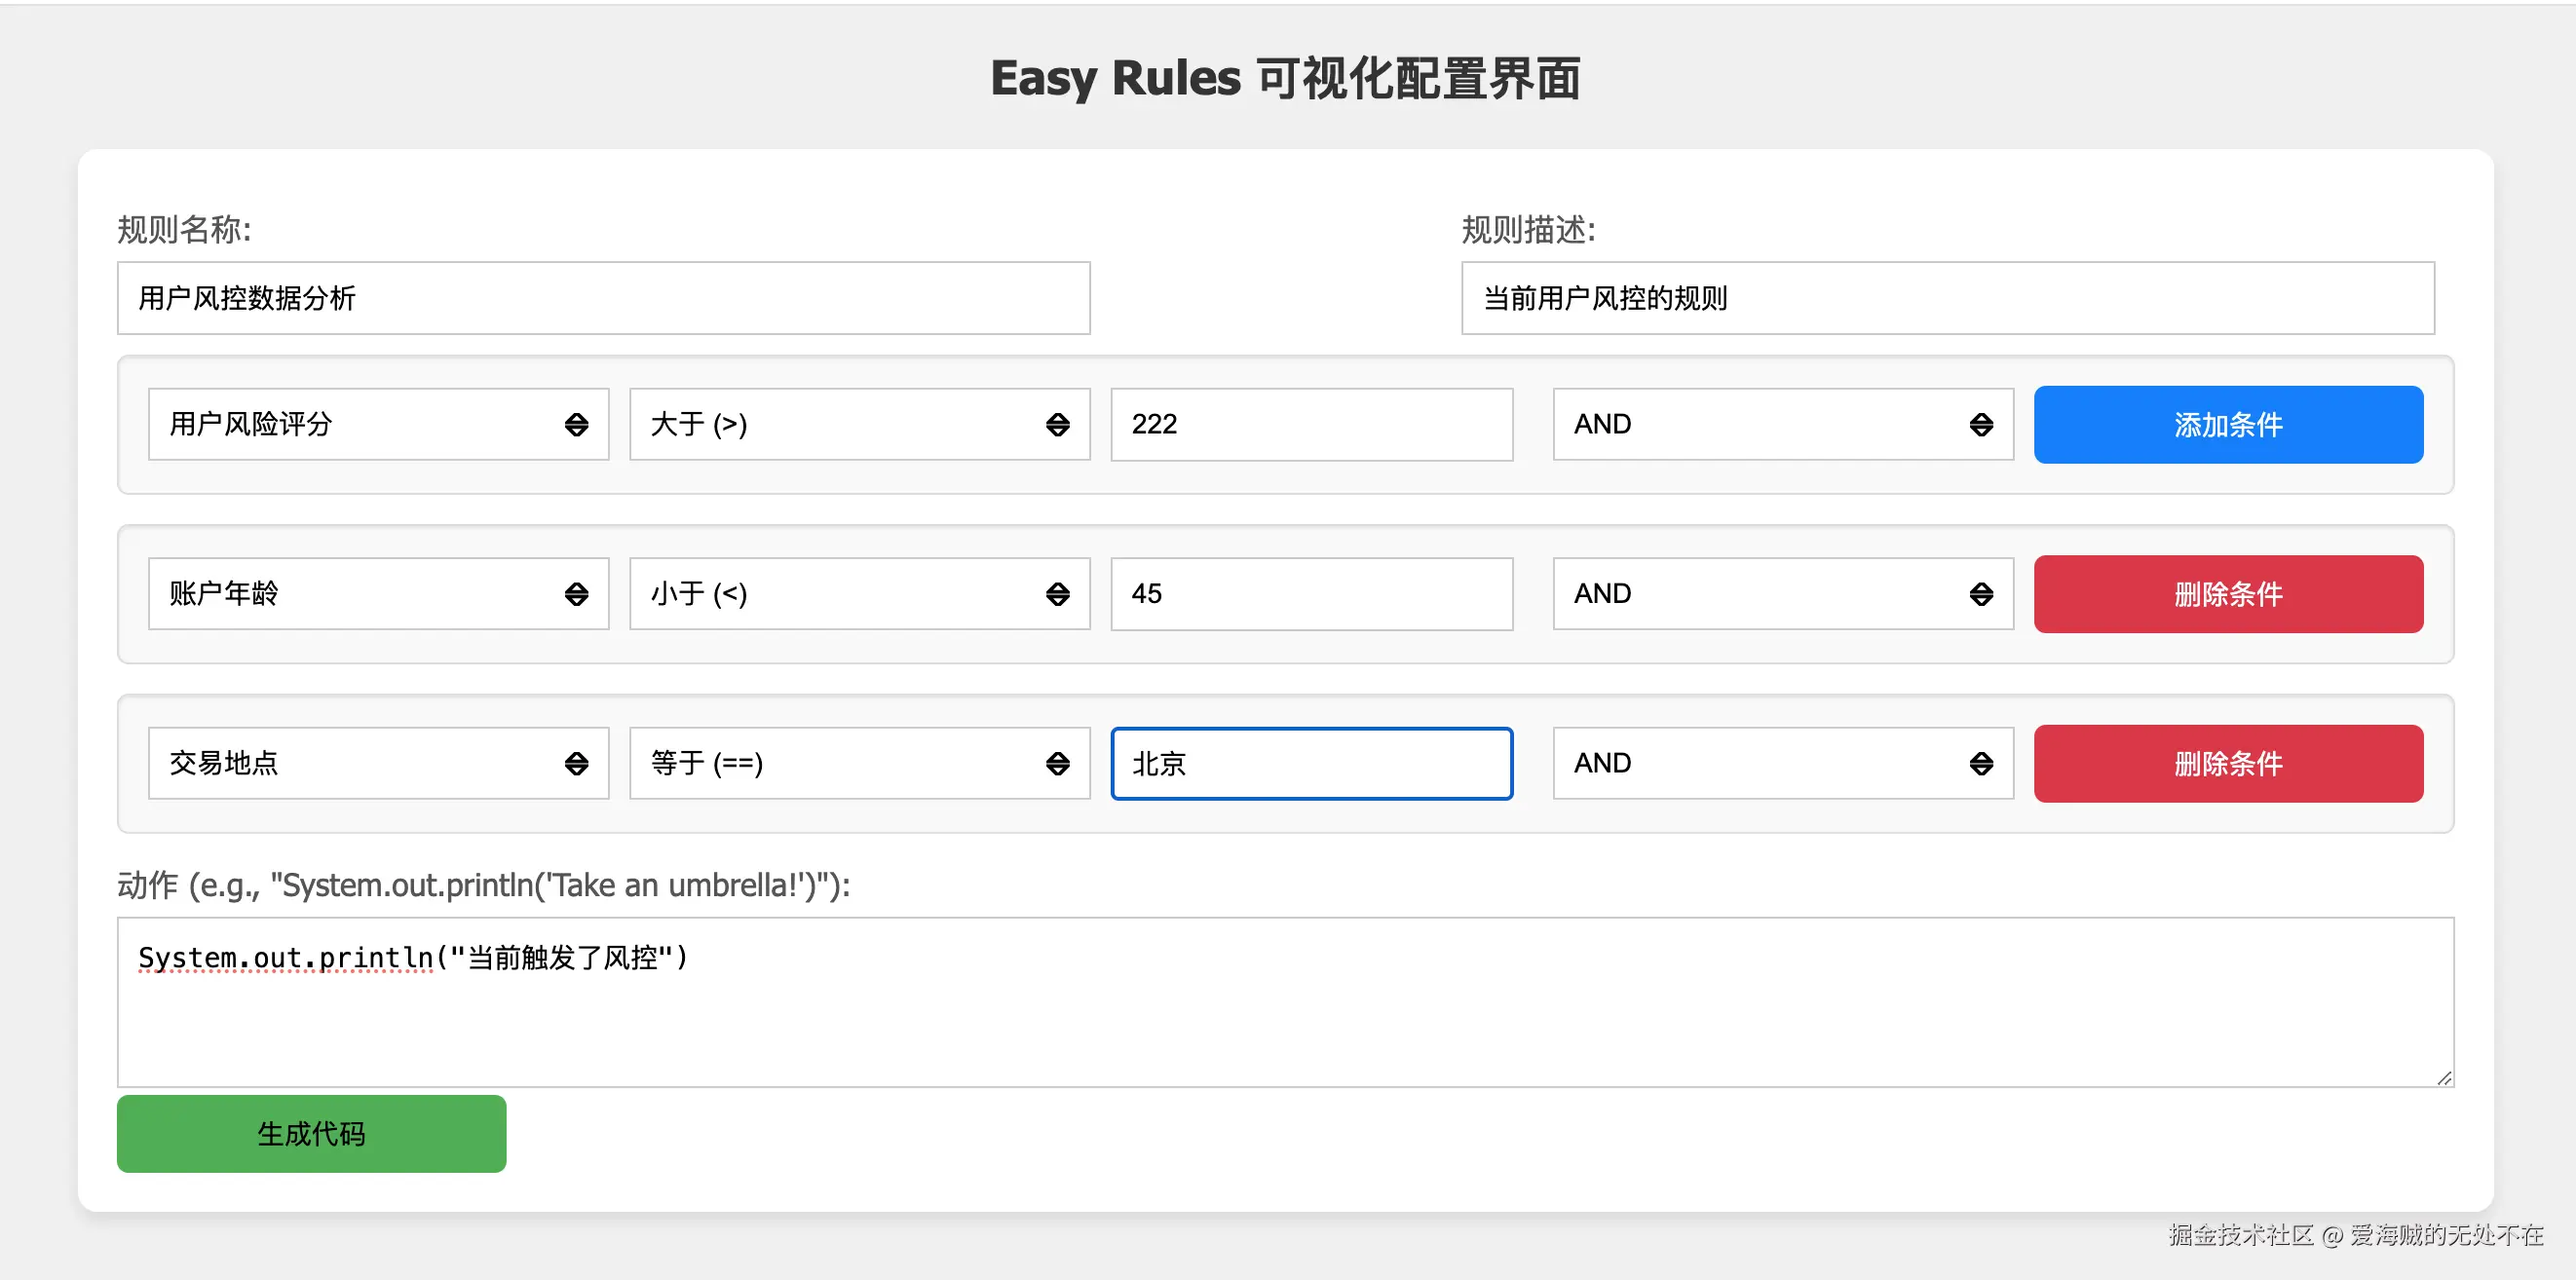Open the second row AND logic dropdown
This screenshot has width=2576, height=1280.
tap(1782, 594)
